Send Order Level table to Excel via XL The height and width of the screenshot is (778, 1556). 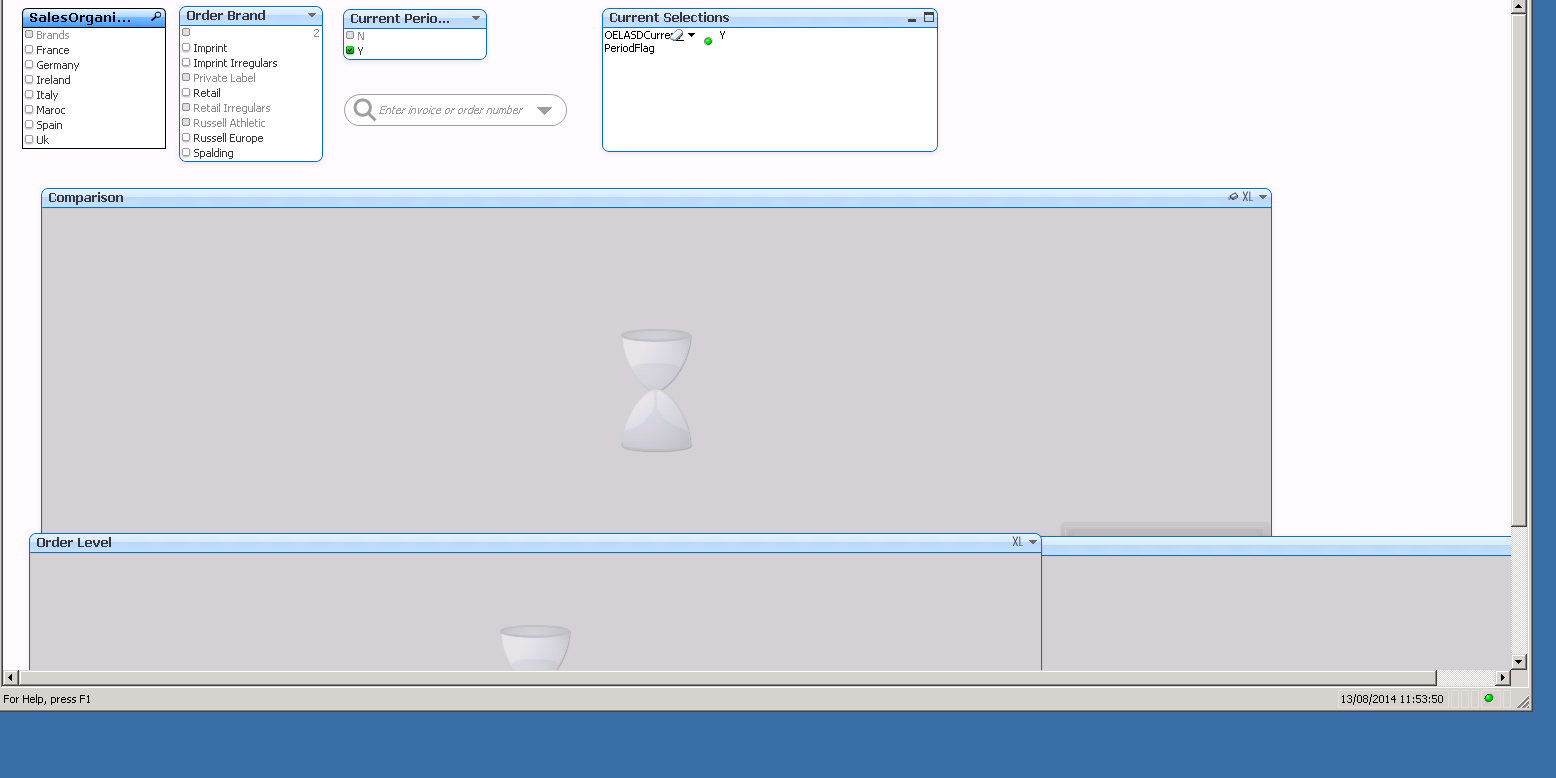1017,542
